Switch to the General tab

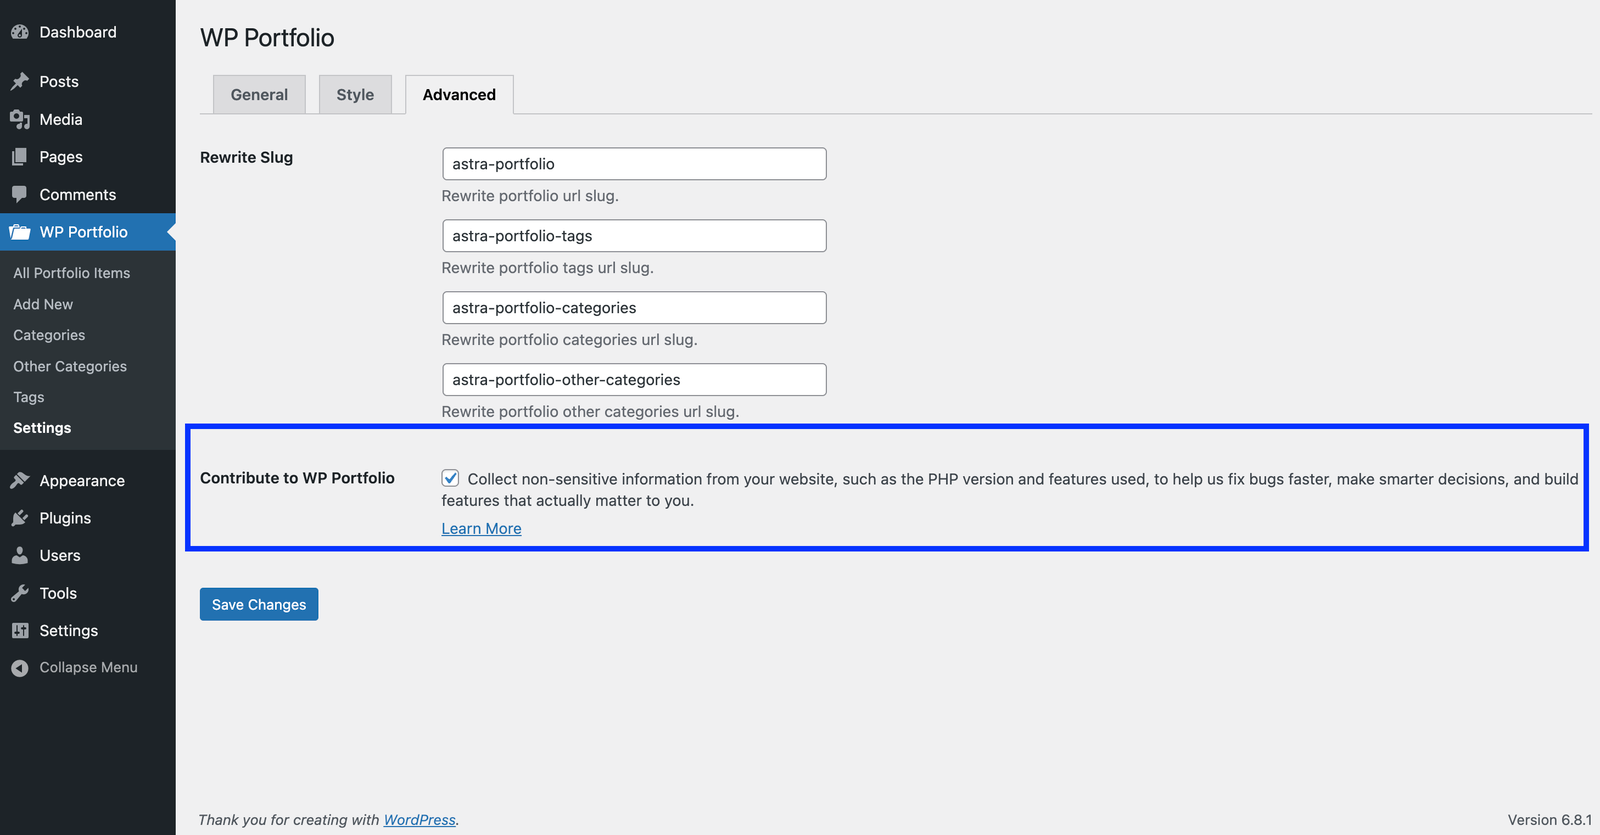(259, 95)
